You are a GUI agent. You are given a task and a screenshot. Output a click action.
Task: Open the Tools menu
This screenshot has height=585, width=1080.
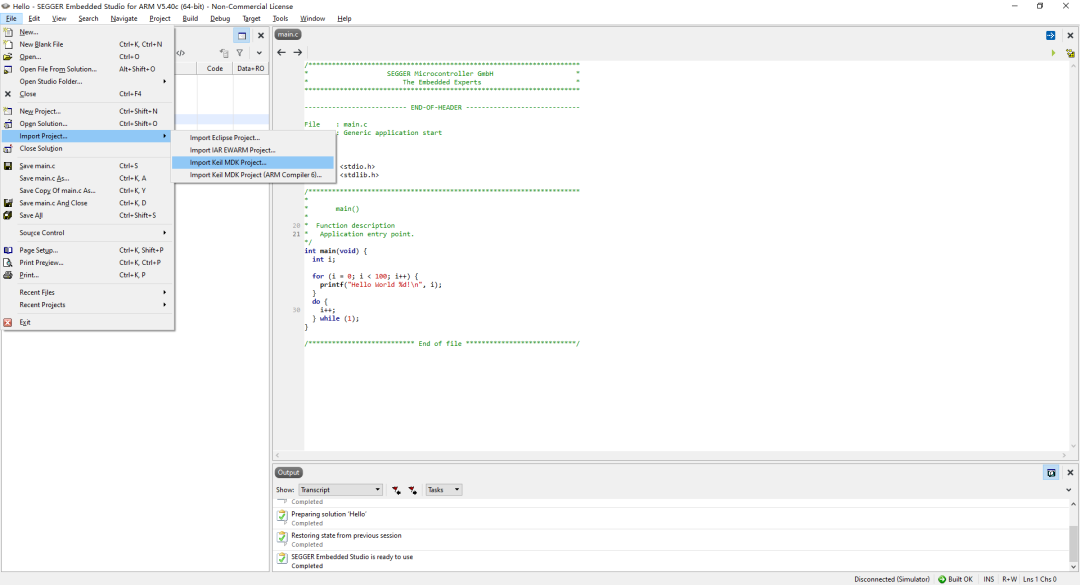(280, 19)
